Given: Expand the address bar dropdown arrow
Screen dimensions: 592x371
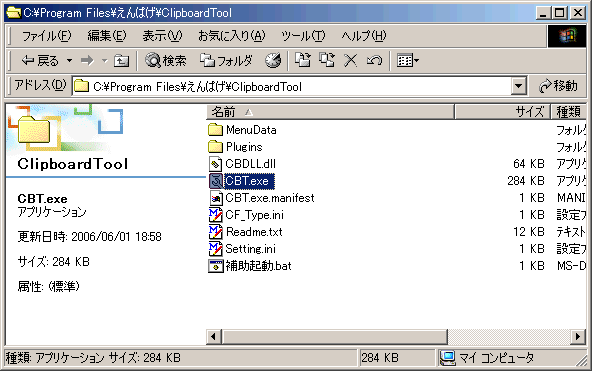Looking at the screenshot, I should [519, 87].
